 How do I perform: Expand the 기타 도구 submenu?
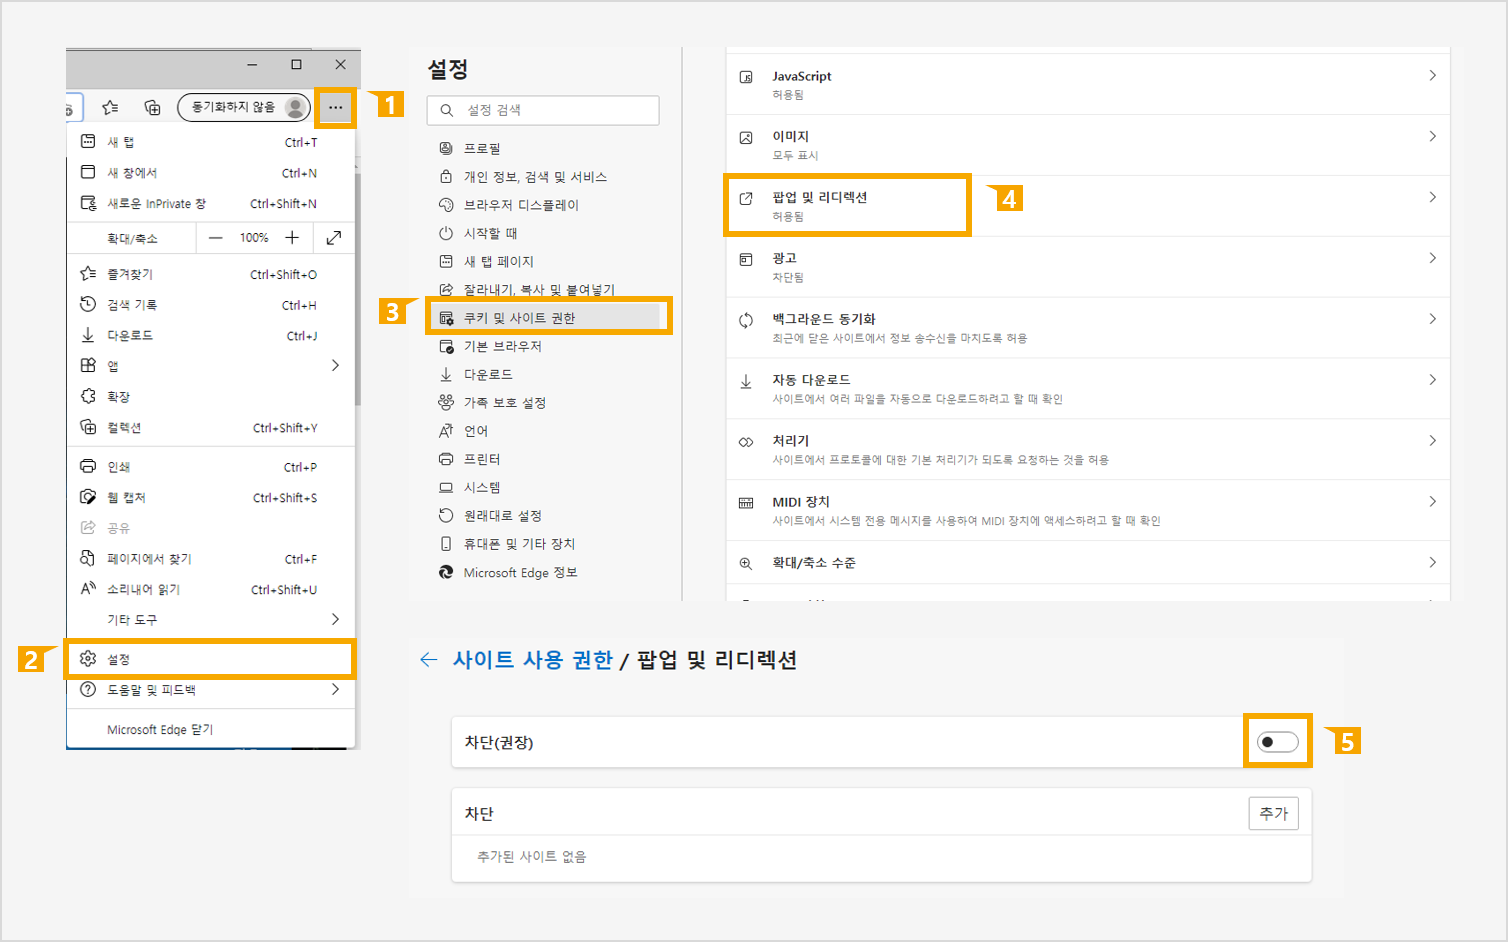click(x=335, y=620)
